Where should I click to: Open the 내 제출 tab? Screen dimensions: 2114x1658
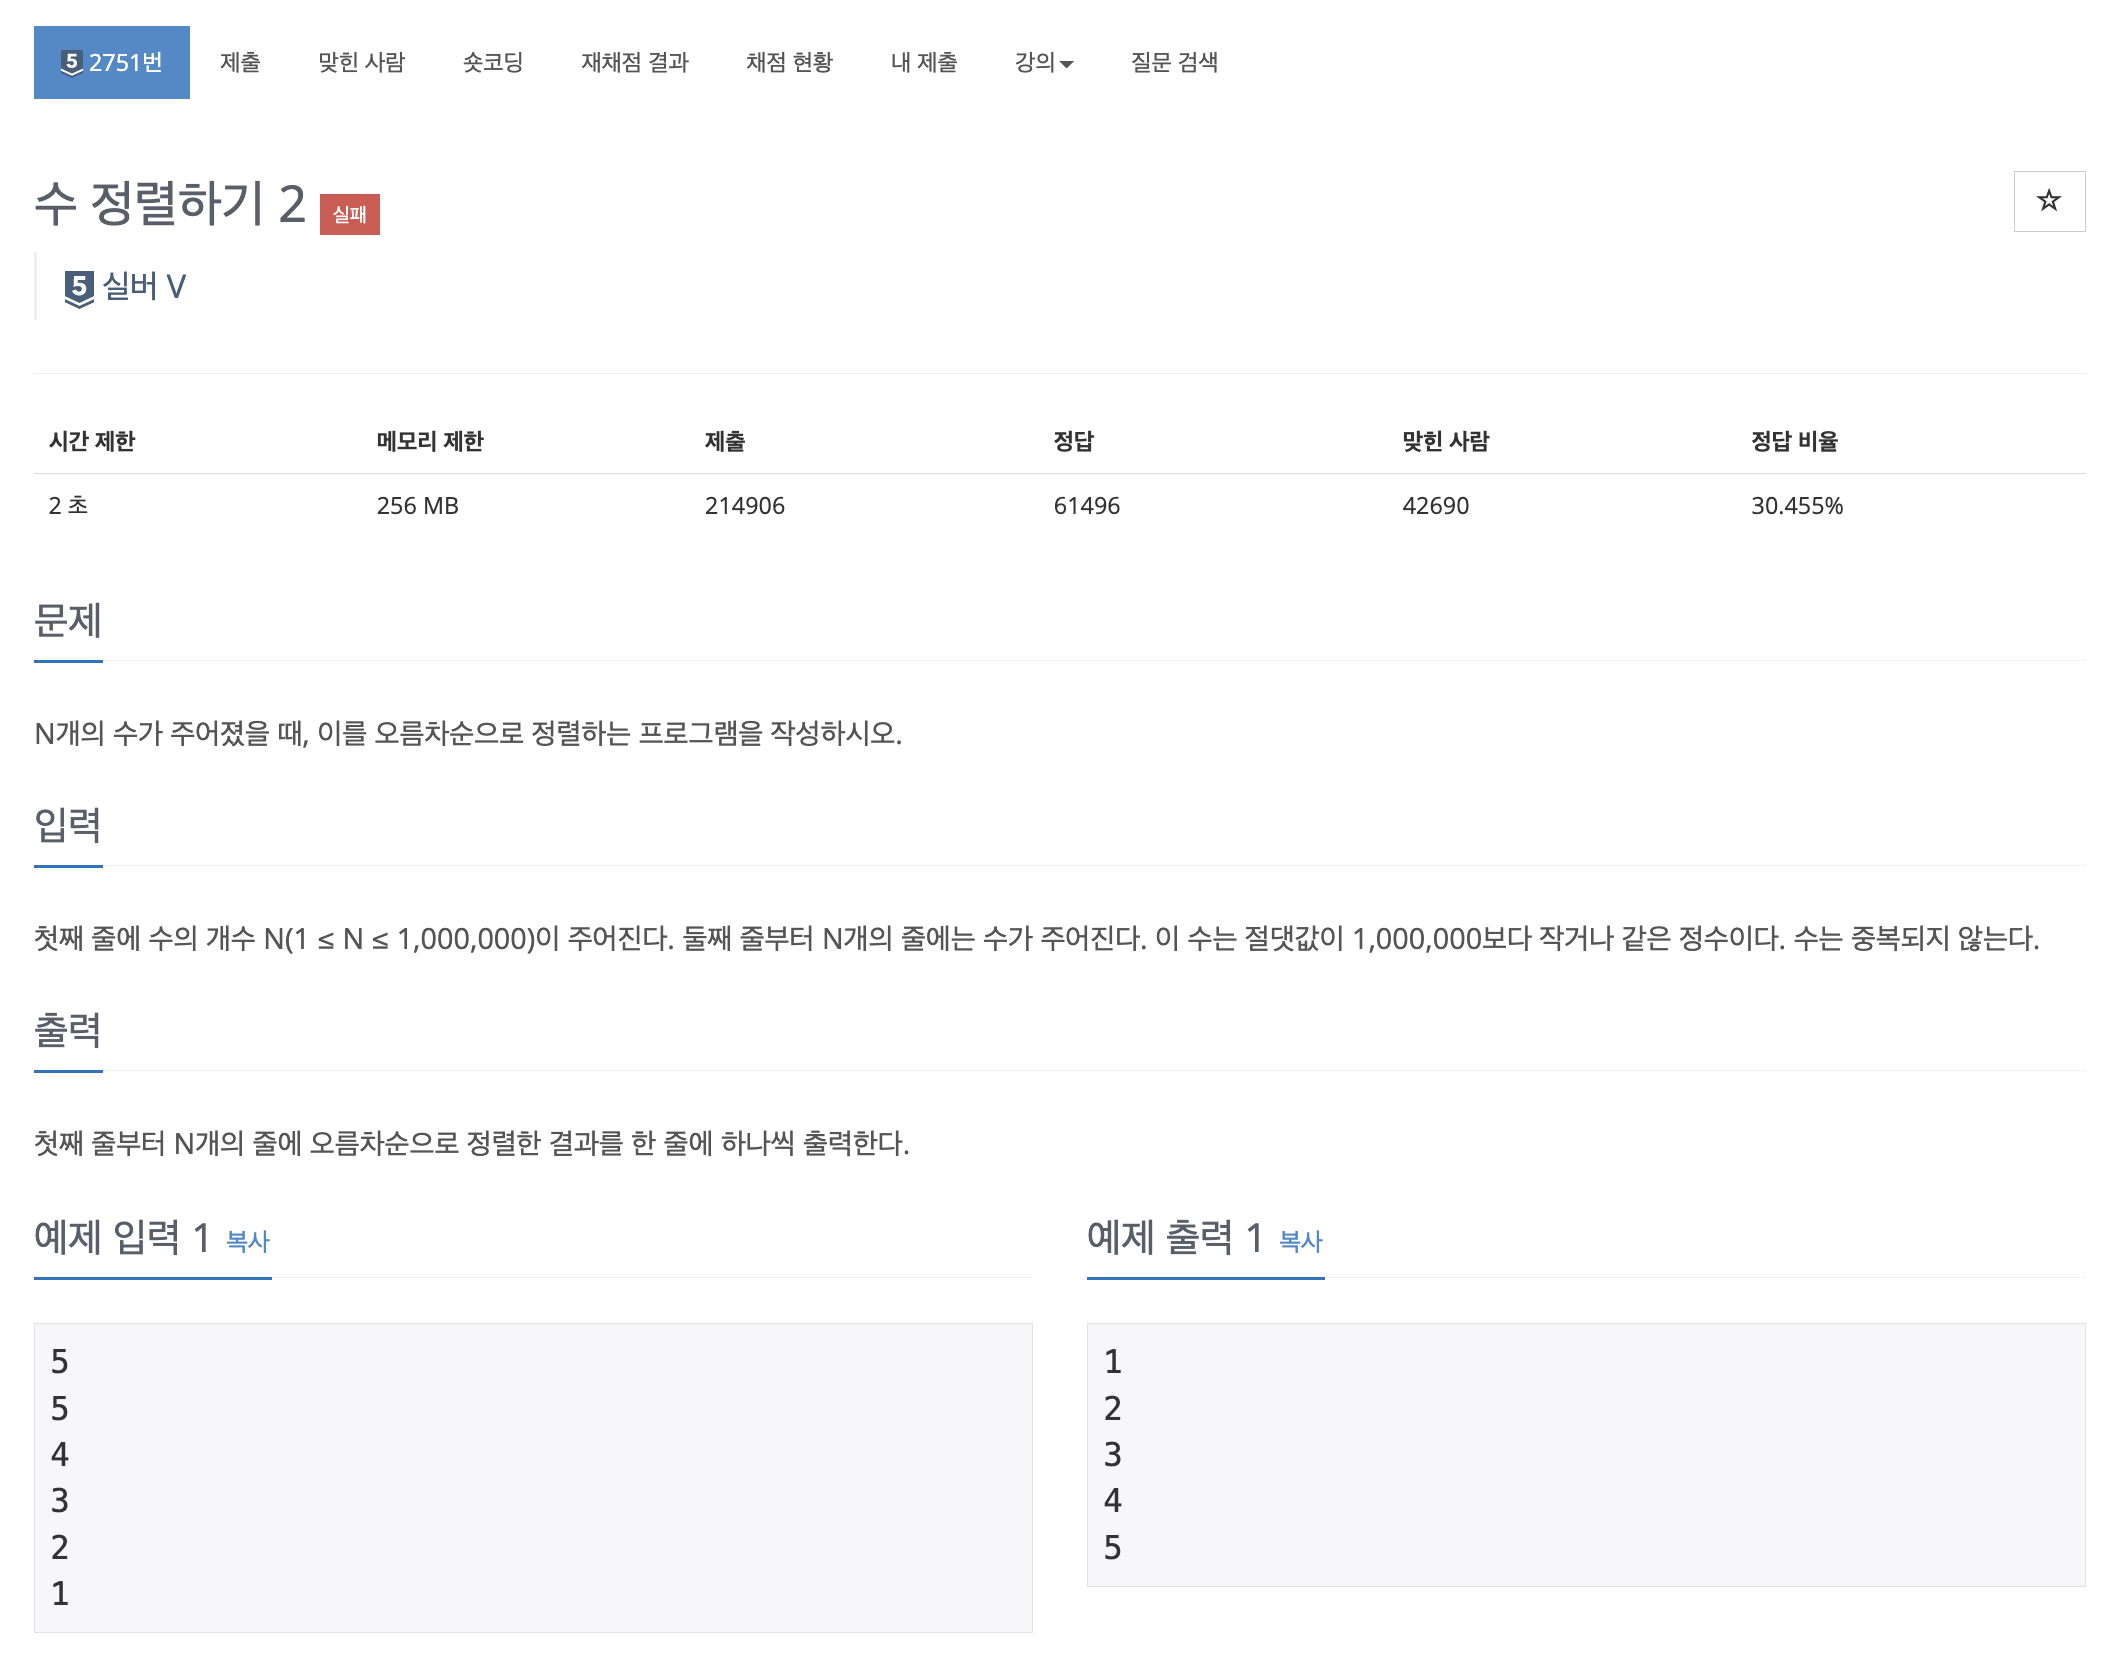point(924,62)
